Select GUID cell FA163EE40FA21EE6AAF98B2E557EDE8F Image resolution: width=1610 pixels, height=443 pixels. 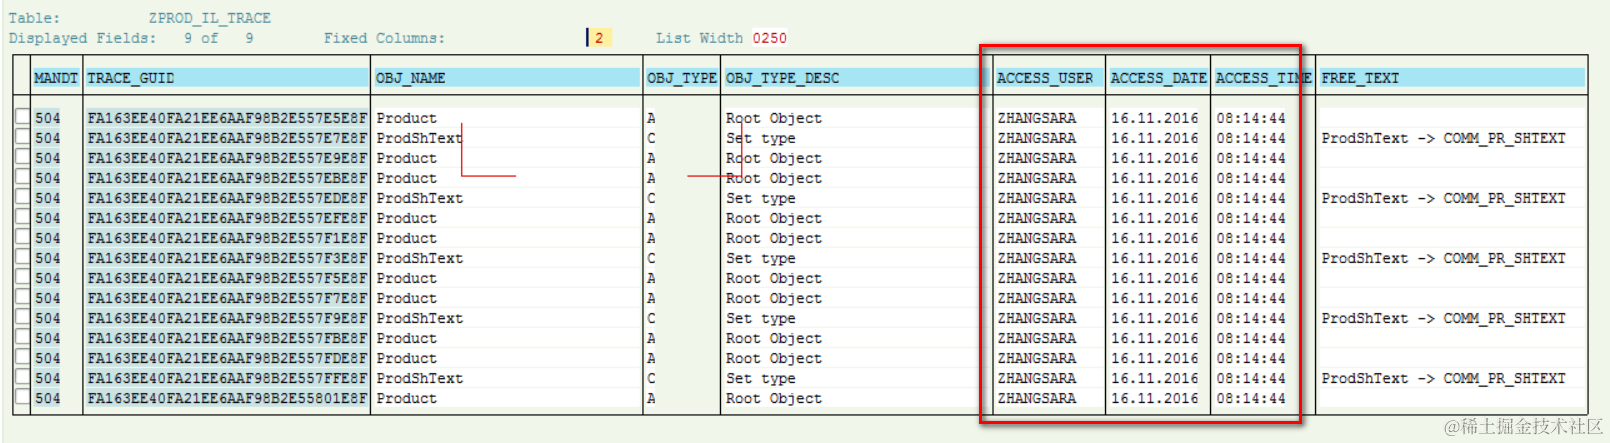[x=227, y=198]
